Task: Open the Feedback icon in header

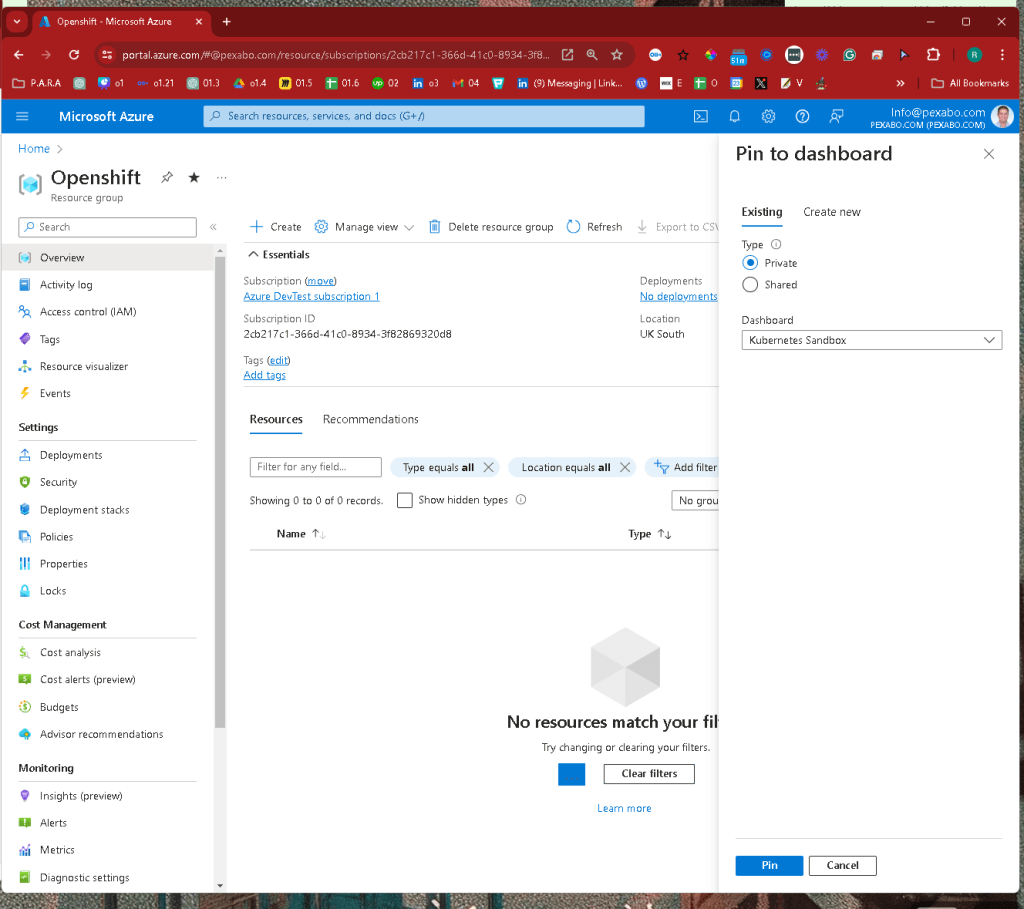Action: (837, 116)
